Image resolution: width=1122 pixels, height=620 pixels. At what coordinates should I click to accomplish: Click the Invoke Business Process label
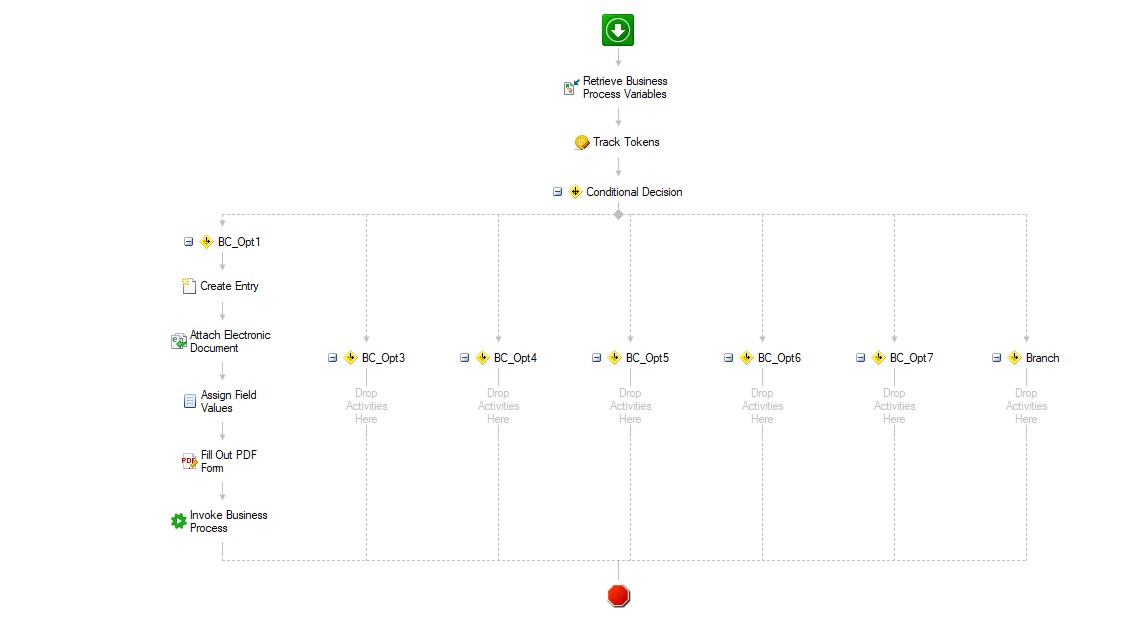tap(228, 521)
